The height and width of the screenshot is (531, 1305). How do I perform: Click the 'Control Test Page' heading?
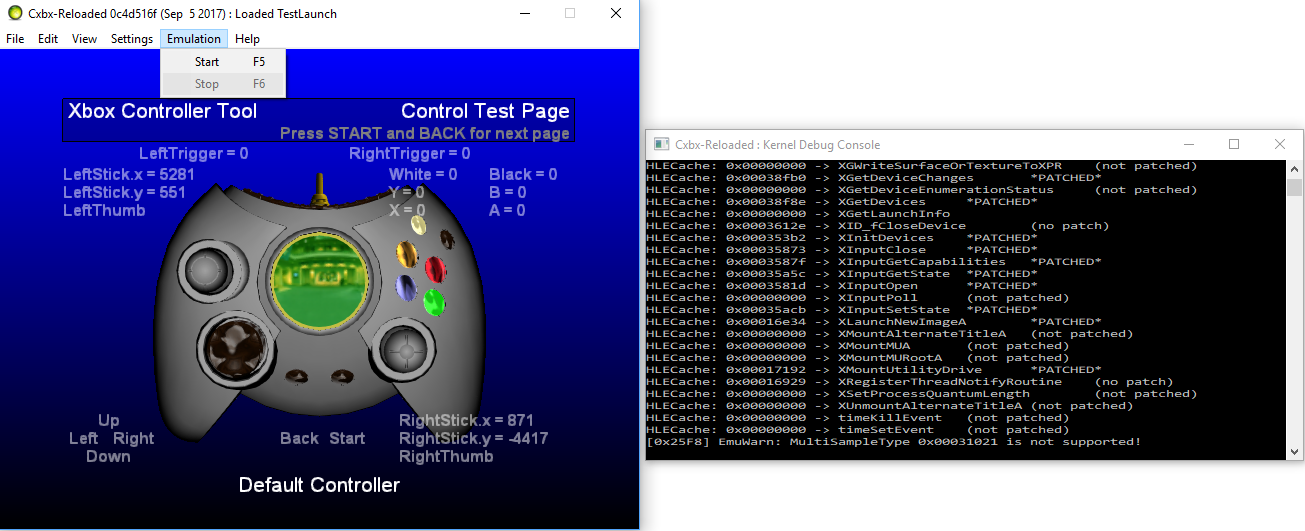485,111
